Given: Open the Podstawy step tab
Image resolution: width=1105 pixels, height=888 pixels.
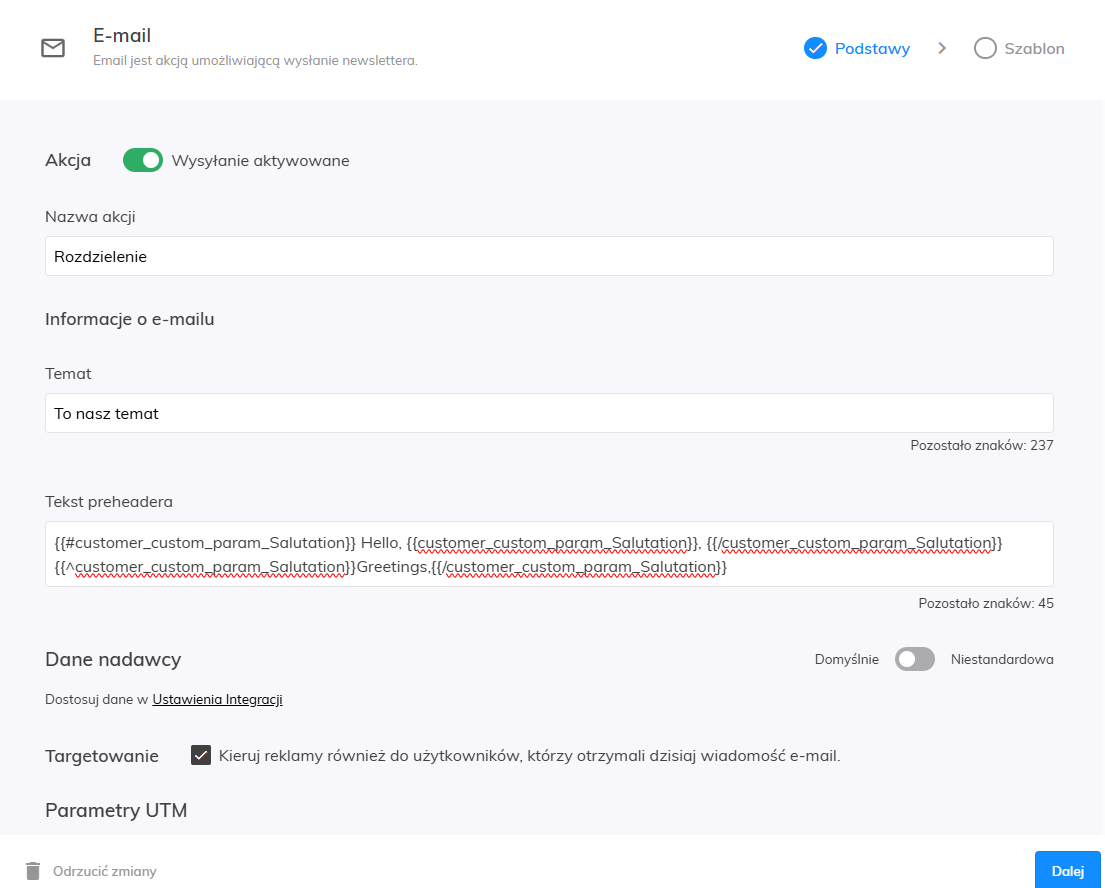Looking at the screenshot, I should click(872, 48).
